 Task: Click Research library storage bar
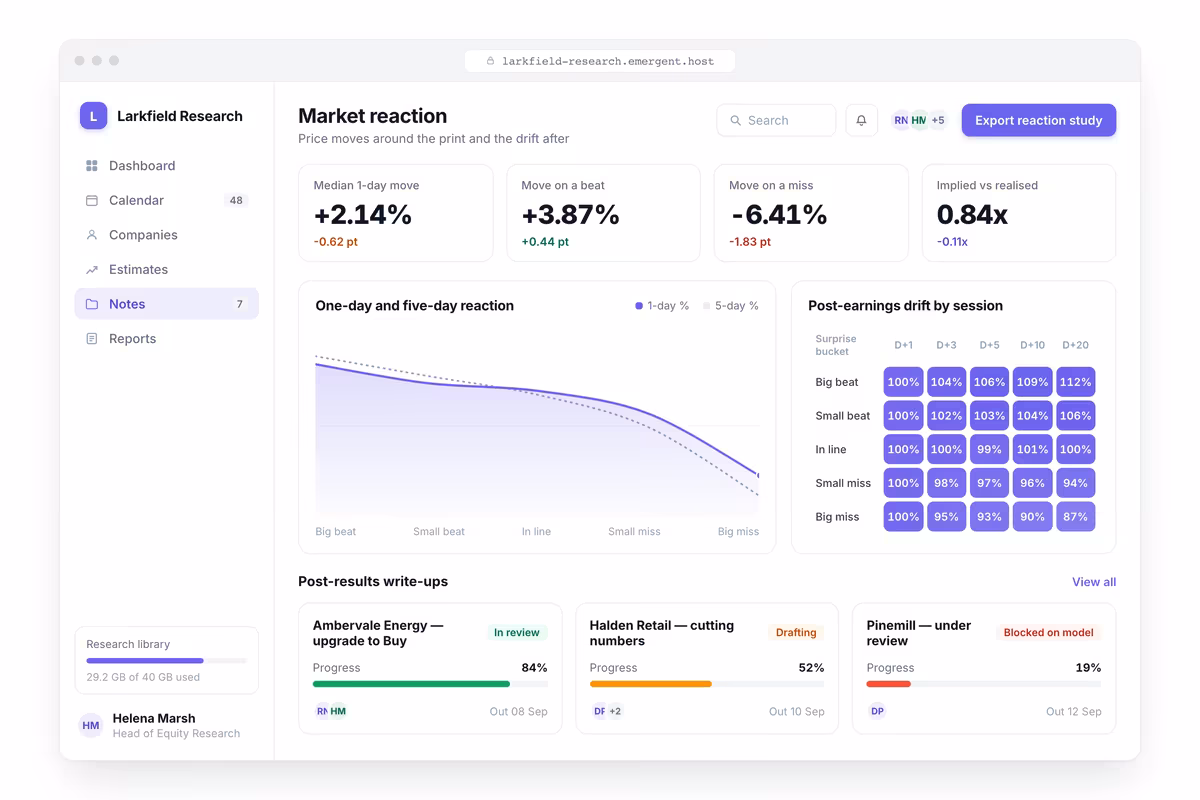(x=167, y=661)
